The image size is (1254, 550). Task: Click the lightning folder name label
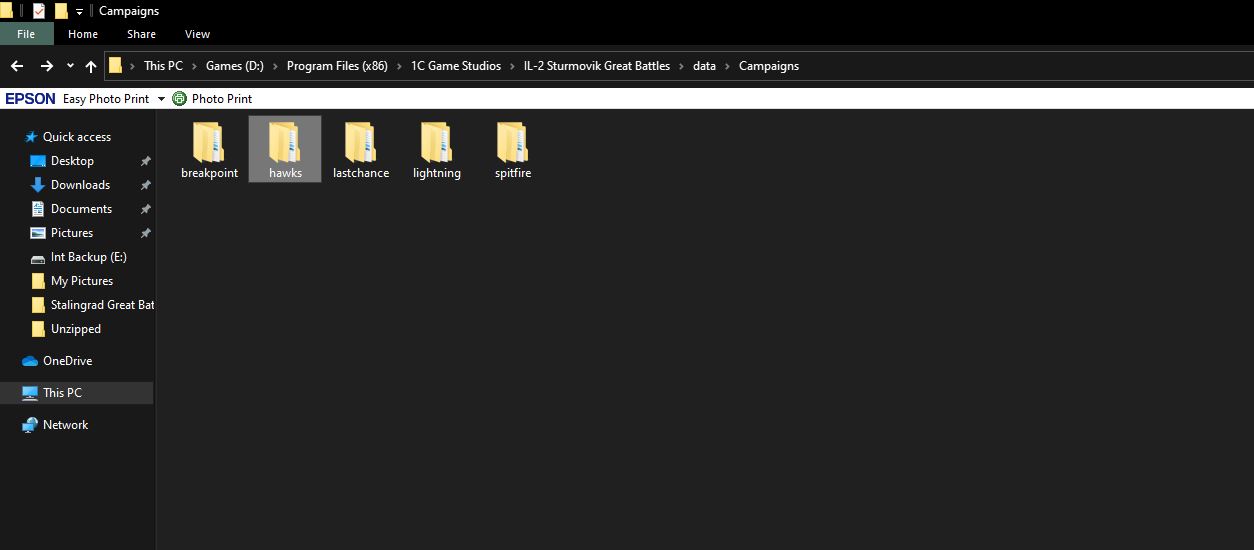click(x=437, y=173)
